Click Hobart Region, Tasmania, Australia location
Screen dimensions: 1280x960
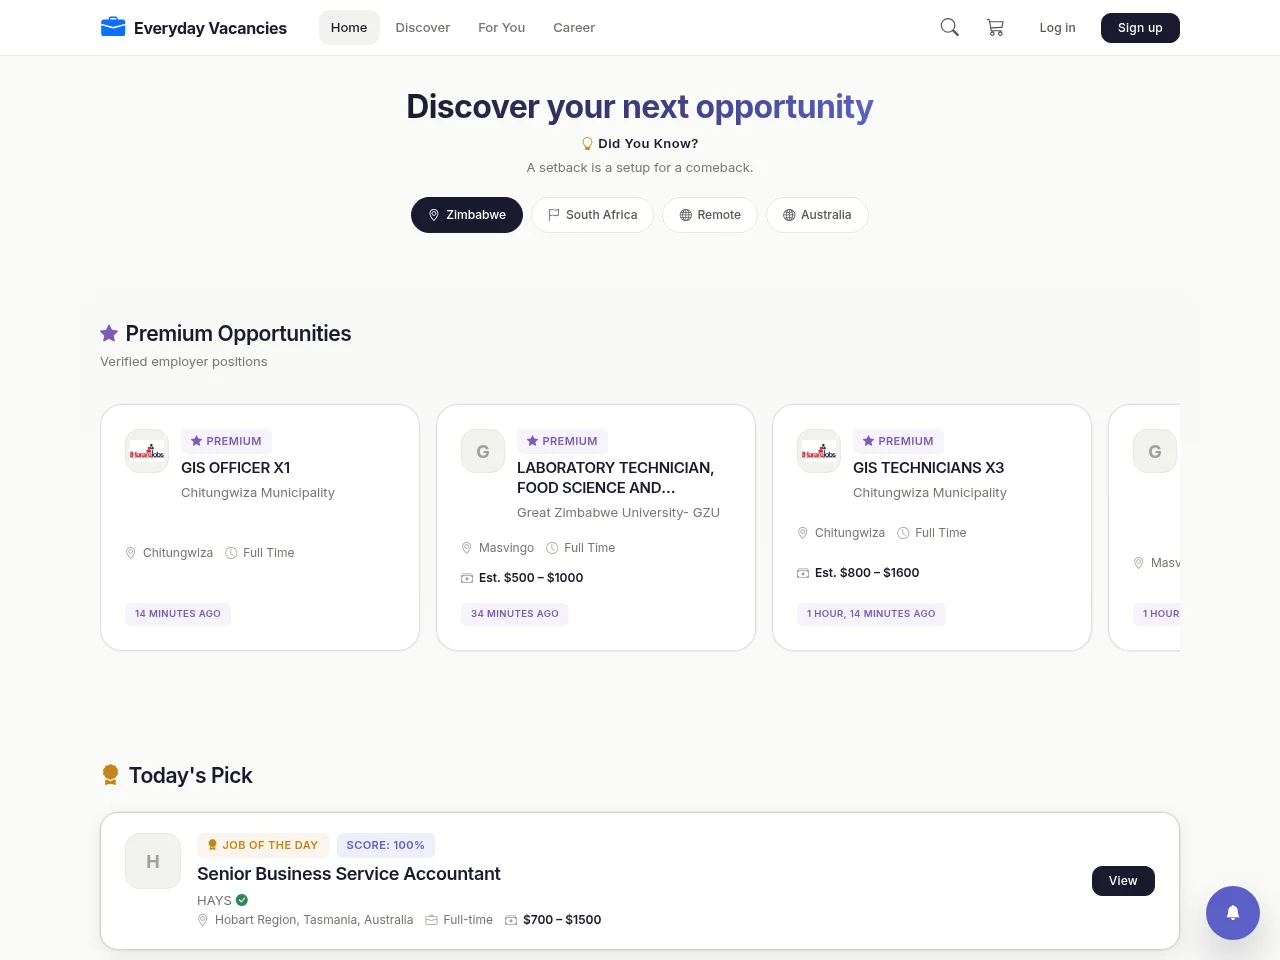[314, 920]
